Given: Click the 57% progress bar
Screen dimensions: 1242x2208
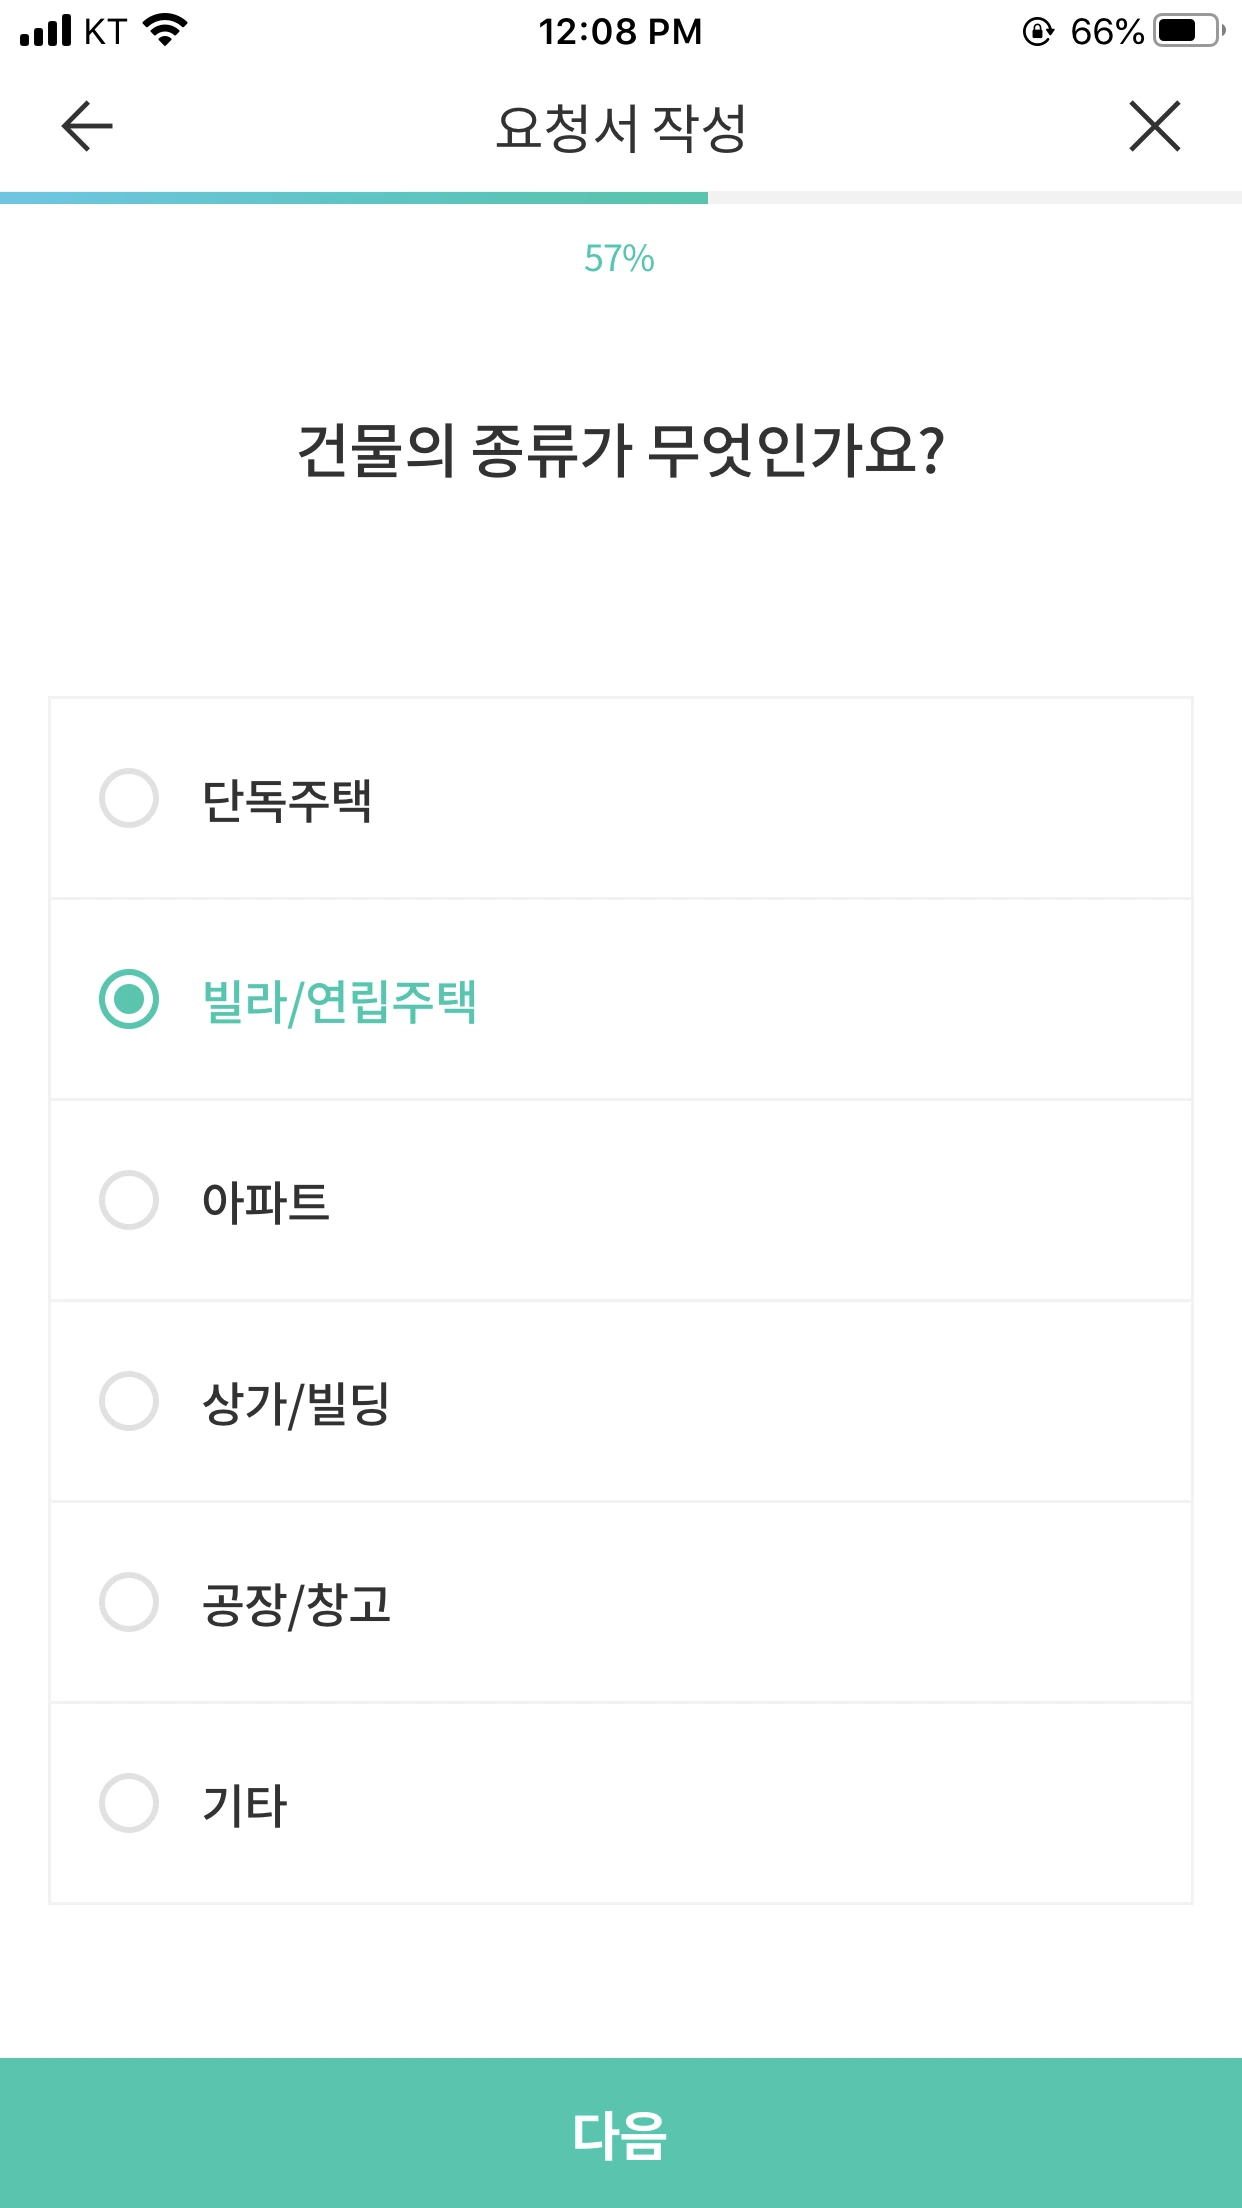Looking at the screenshot, I should (x=620, y=198).
